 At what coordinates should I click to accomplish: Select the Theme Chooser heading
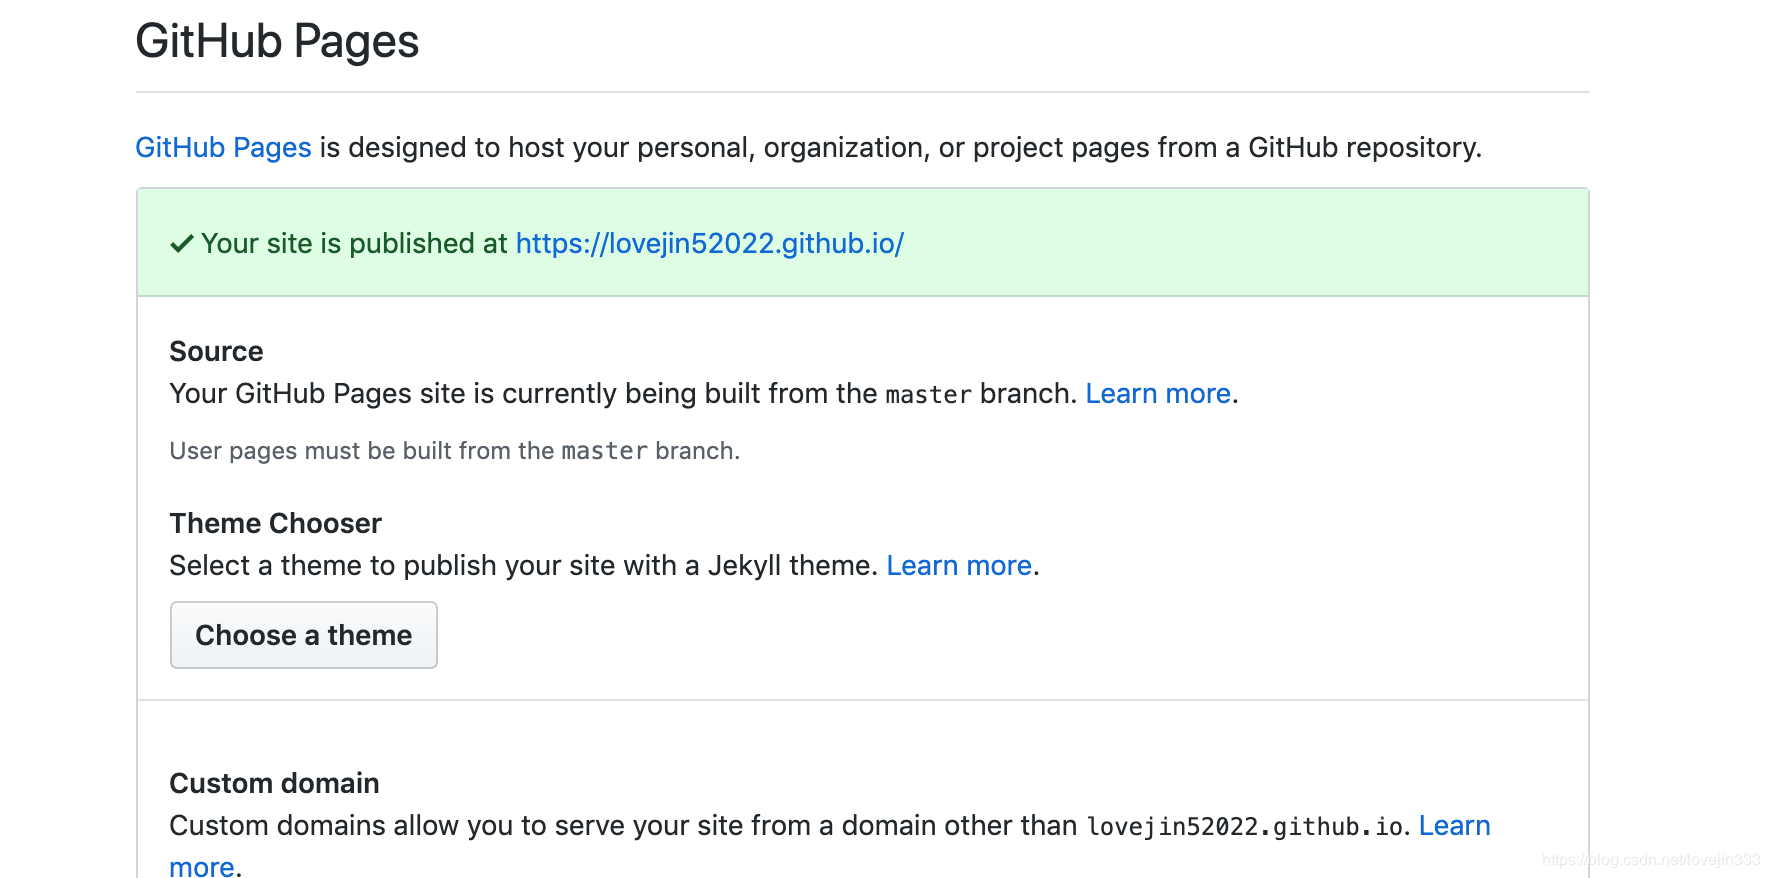pos(275,524)
